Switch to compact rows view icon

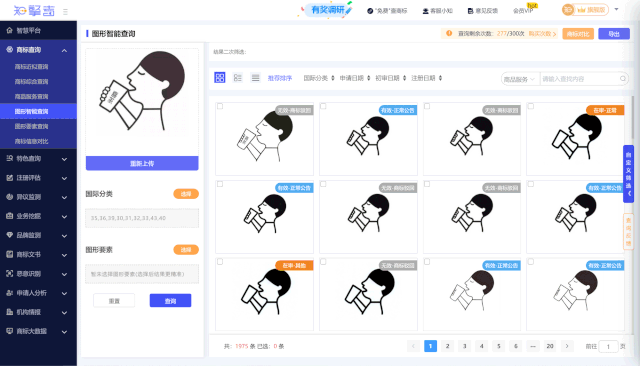[256, 78]
